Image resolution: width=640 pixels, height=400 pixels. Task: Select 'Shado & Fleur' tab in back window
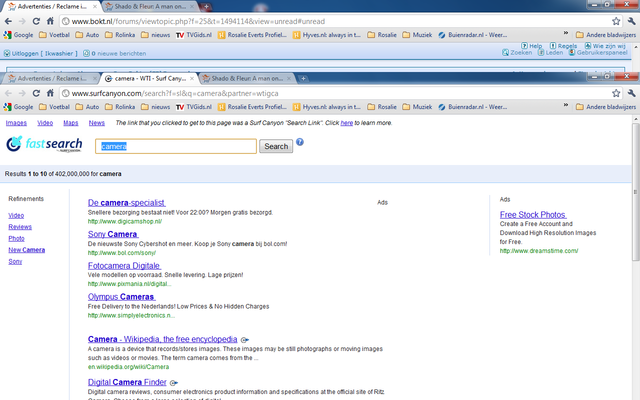click(150, 7)
